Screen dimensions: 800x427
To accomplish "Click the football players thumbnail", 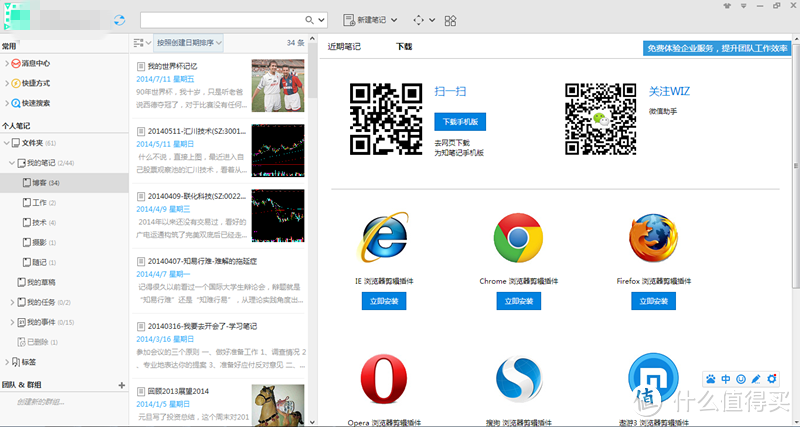I will coord(278,85).
